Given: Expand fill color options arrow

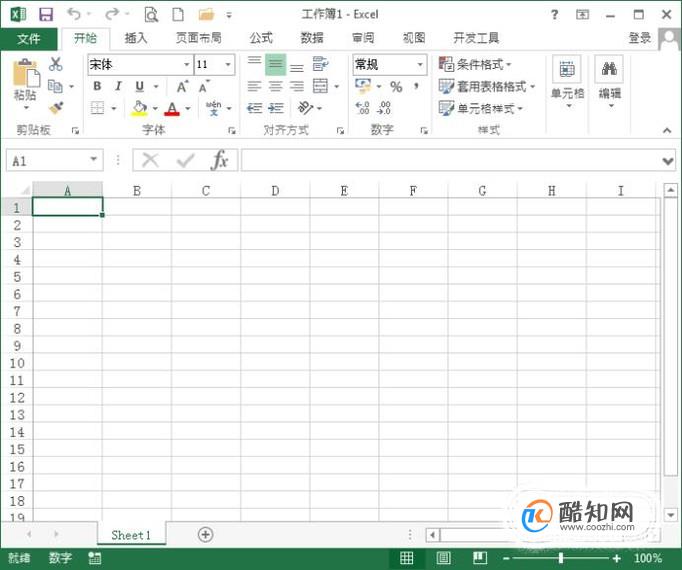Looking at the screenshot, I should [x=155, y=108].
